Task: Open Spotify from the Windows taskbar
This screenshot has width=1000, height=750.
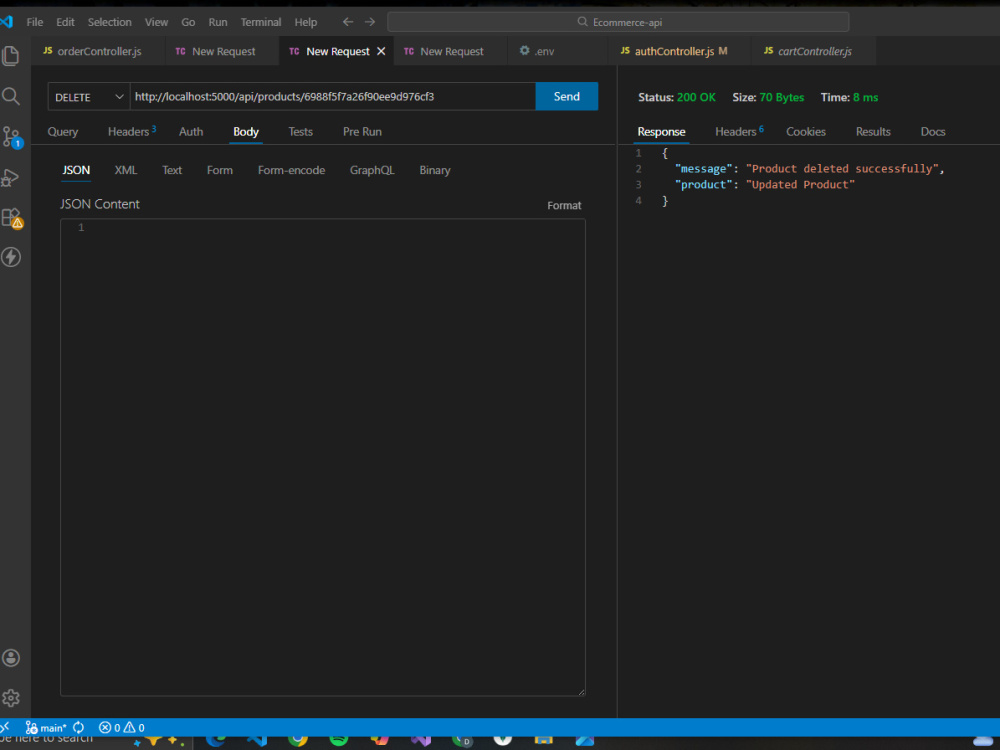Action: click(339, 739)
